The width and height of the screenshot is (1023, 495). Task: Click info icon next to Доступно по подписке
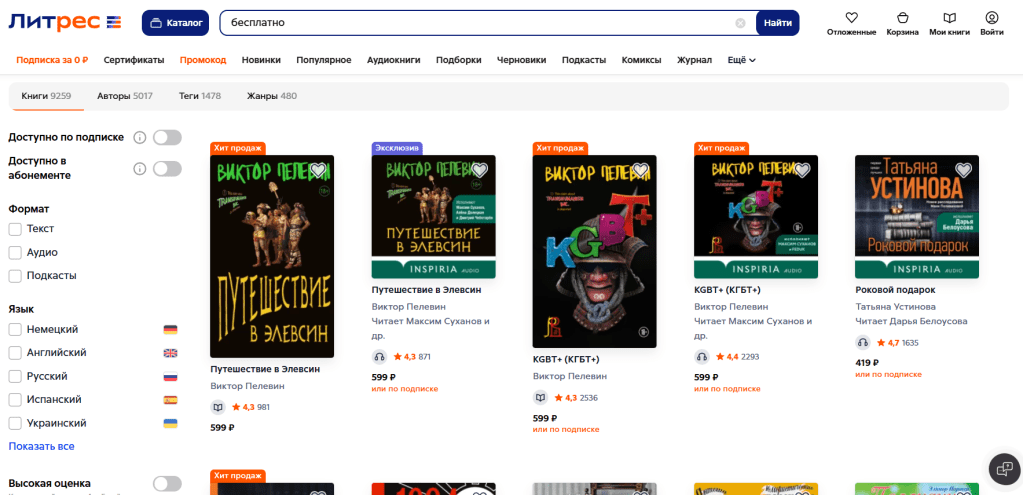pos(140,138)
